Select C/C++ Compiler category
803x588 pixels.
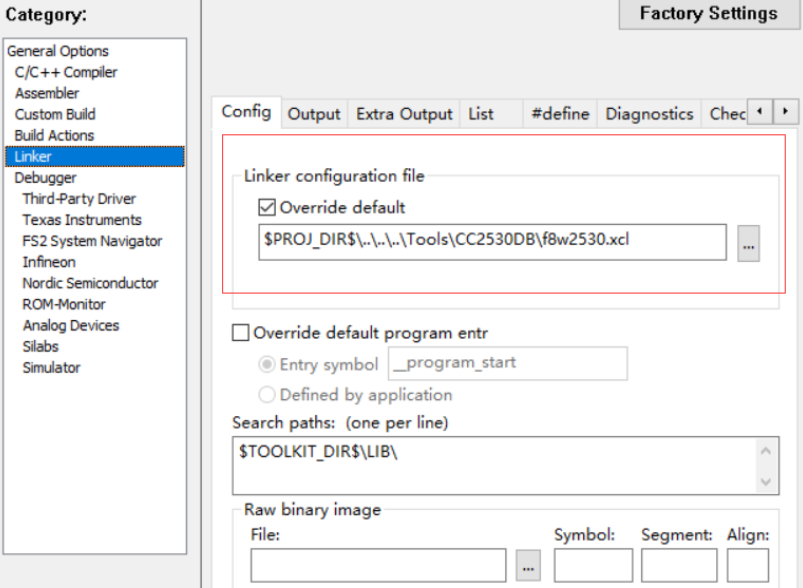[x=66, y=72]
